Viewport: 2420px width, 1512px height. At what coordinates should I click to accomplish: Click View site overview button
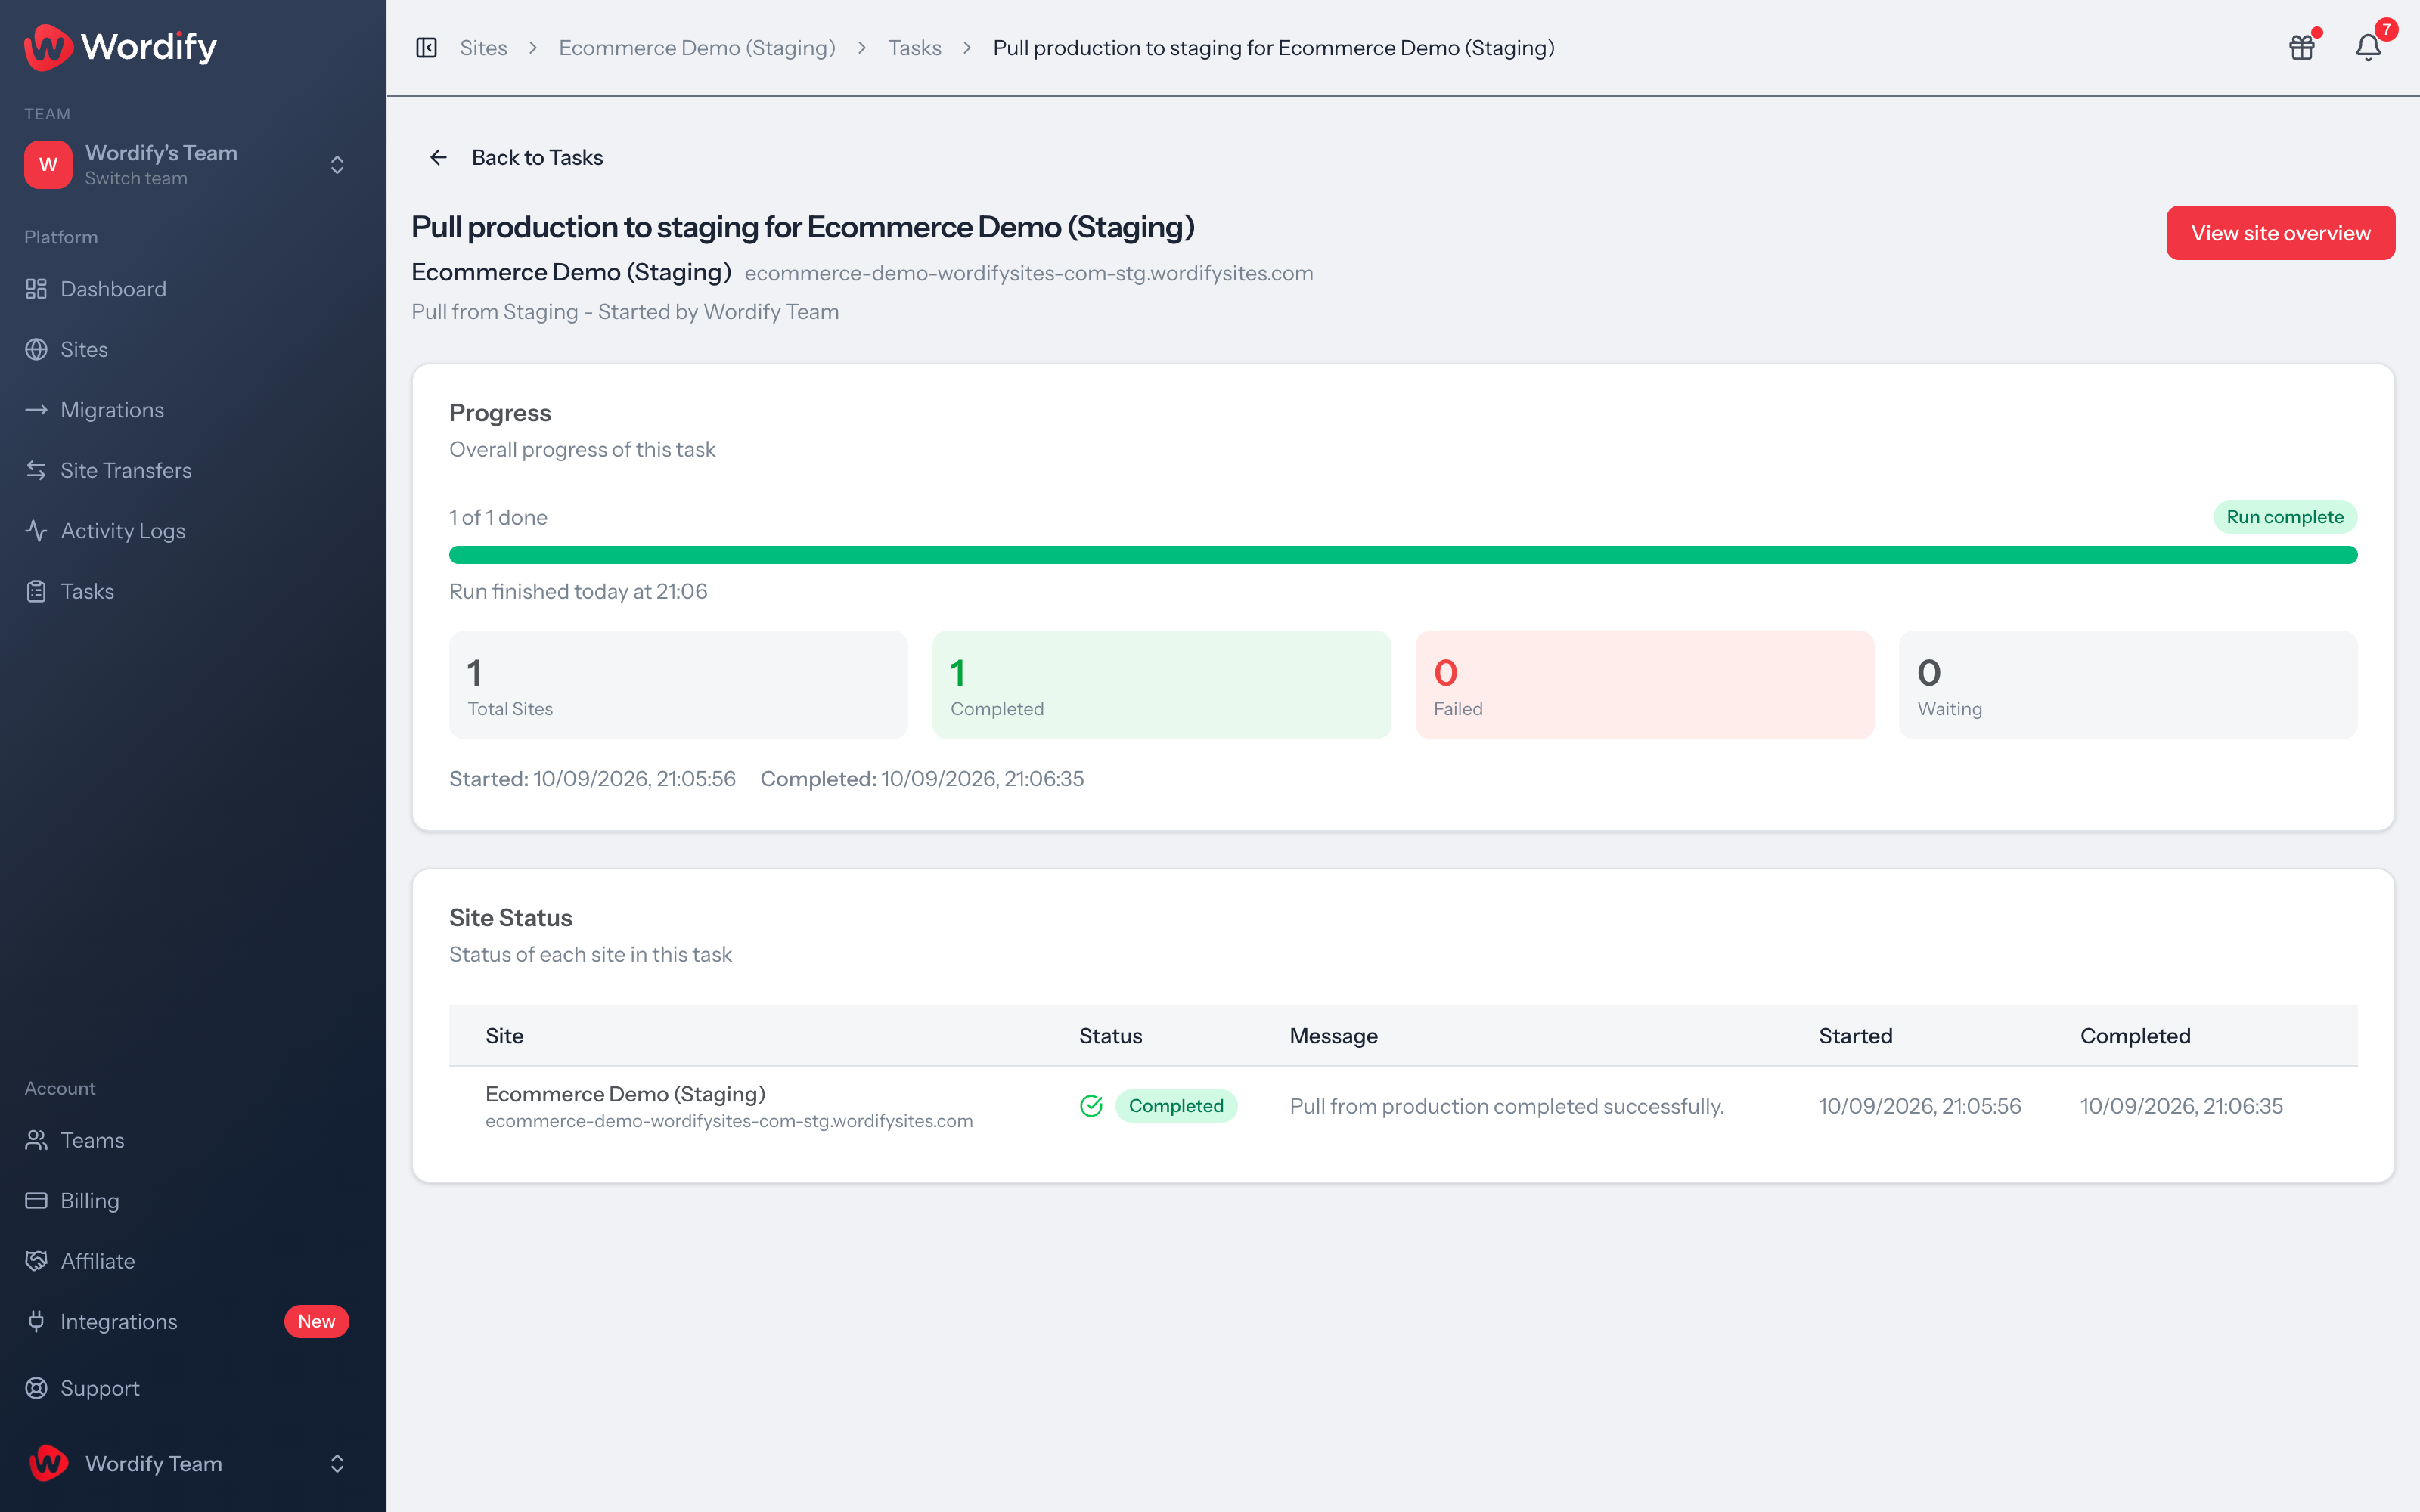pos(2280,233)
